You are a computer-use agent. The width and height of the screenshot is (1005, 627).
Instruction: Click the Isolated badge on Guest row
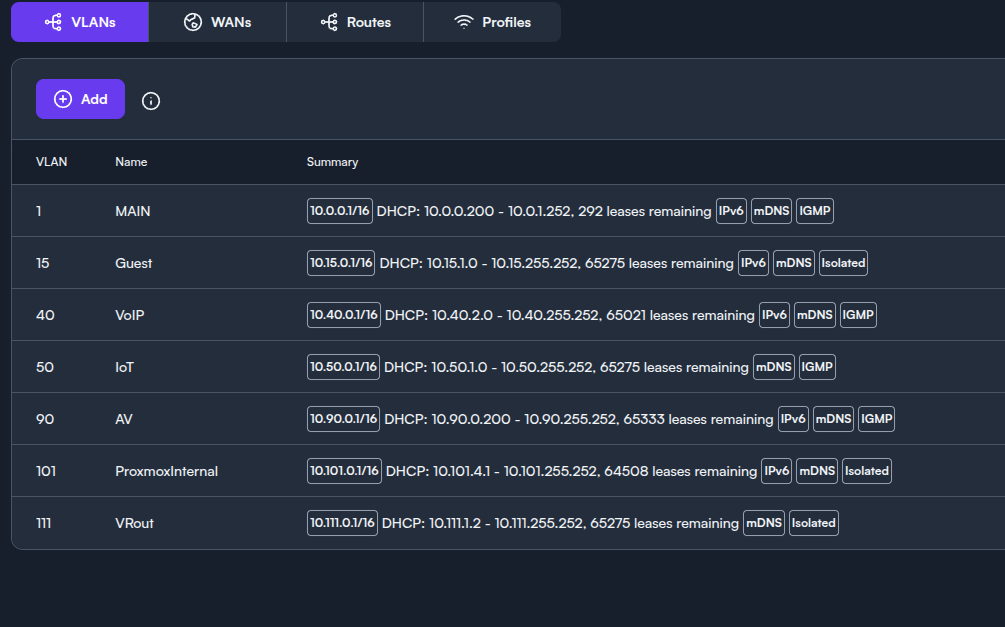tap(843, 263)
